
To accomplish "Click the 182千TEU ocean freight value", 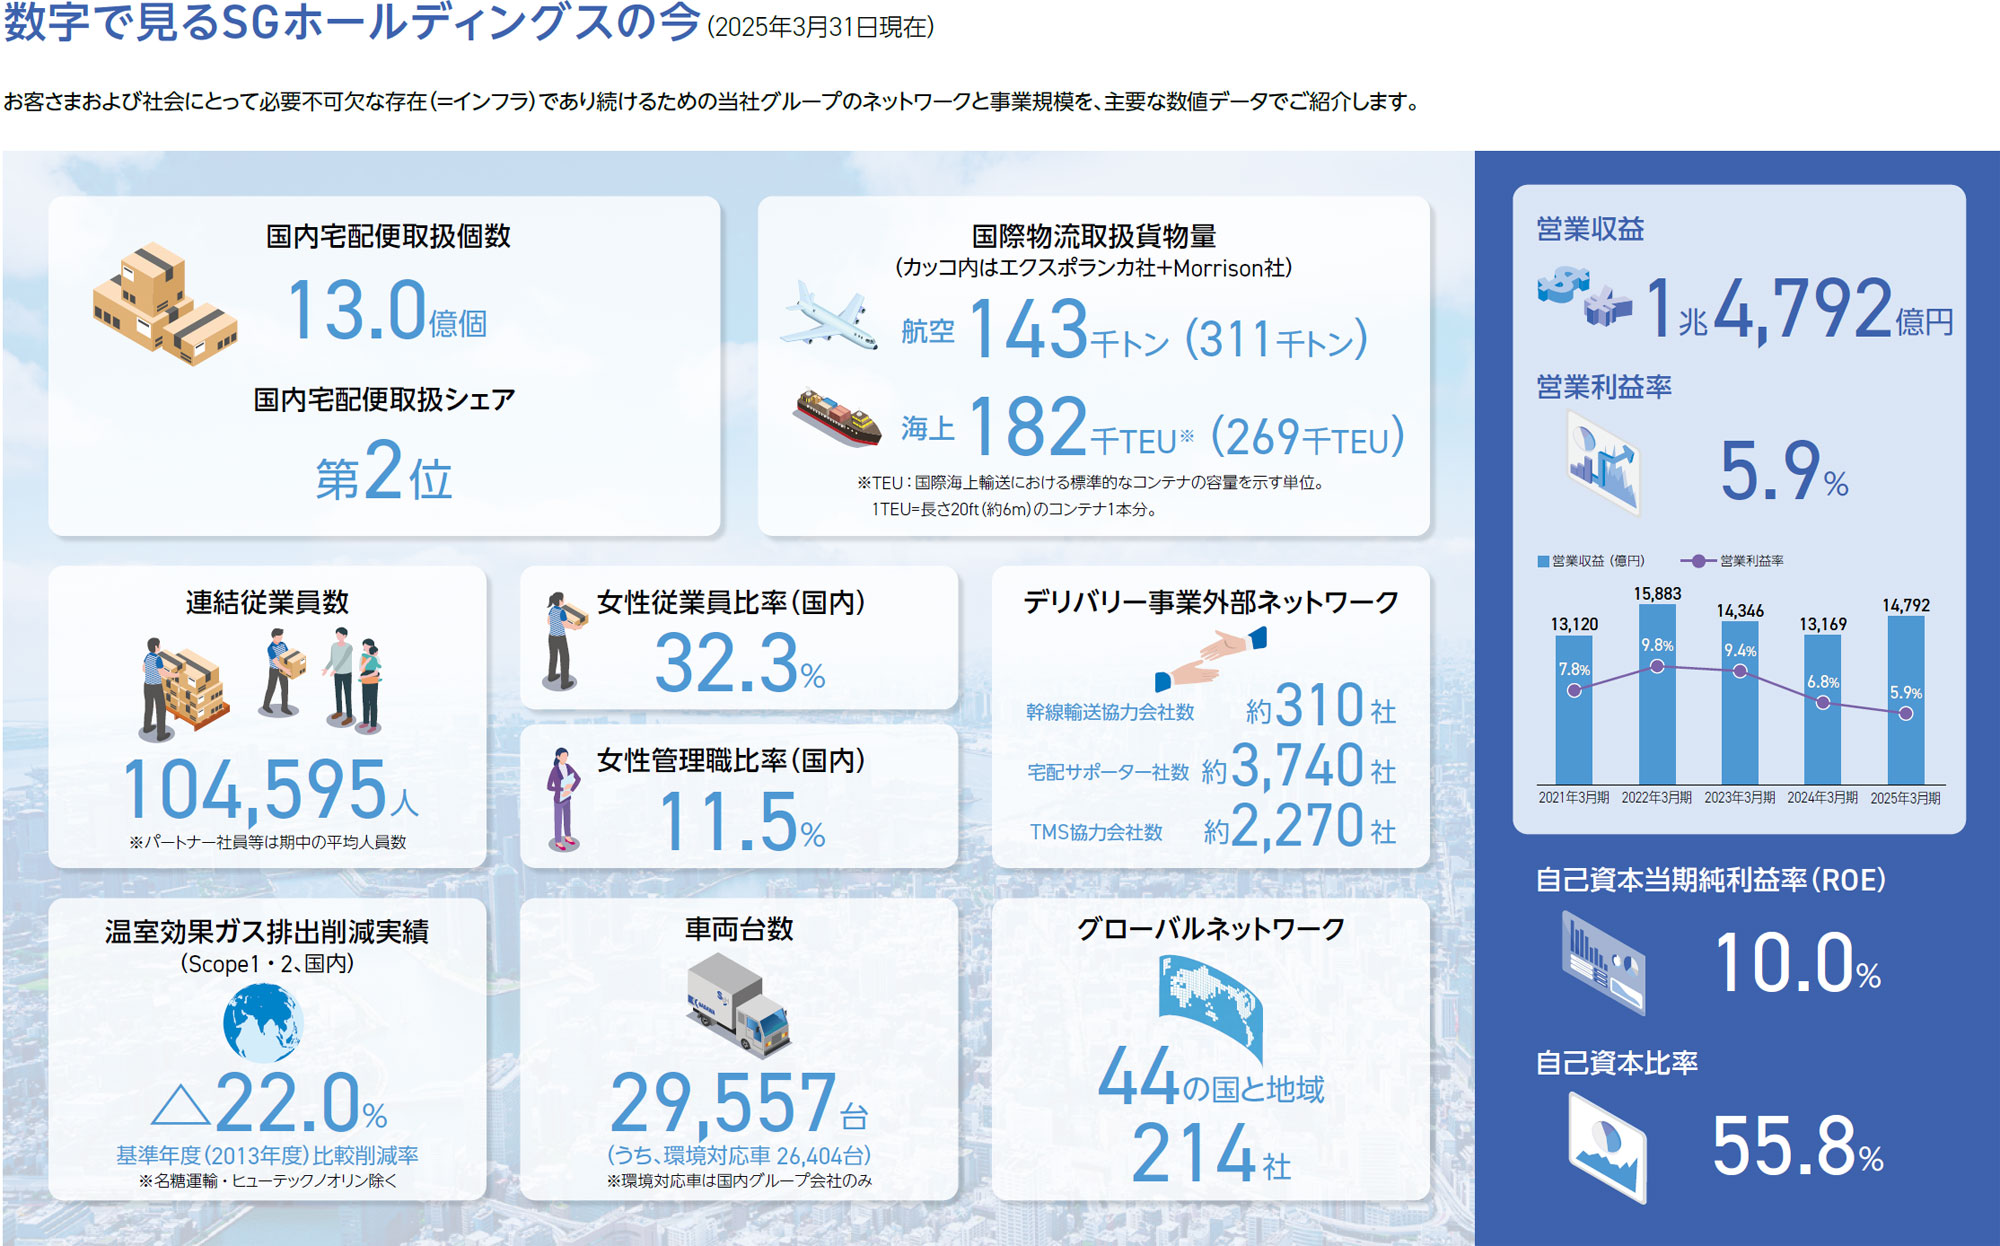I will [1081, 428].
